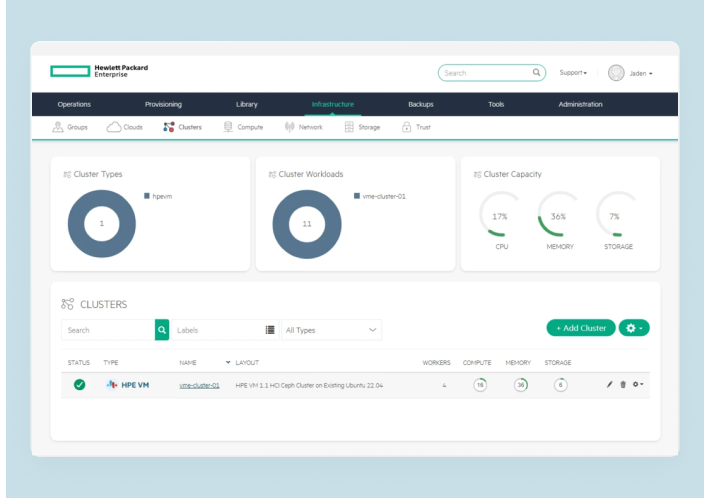Open the Backups menu
710x498 pixels.
(421, 104)
